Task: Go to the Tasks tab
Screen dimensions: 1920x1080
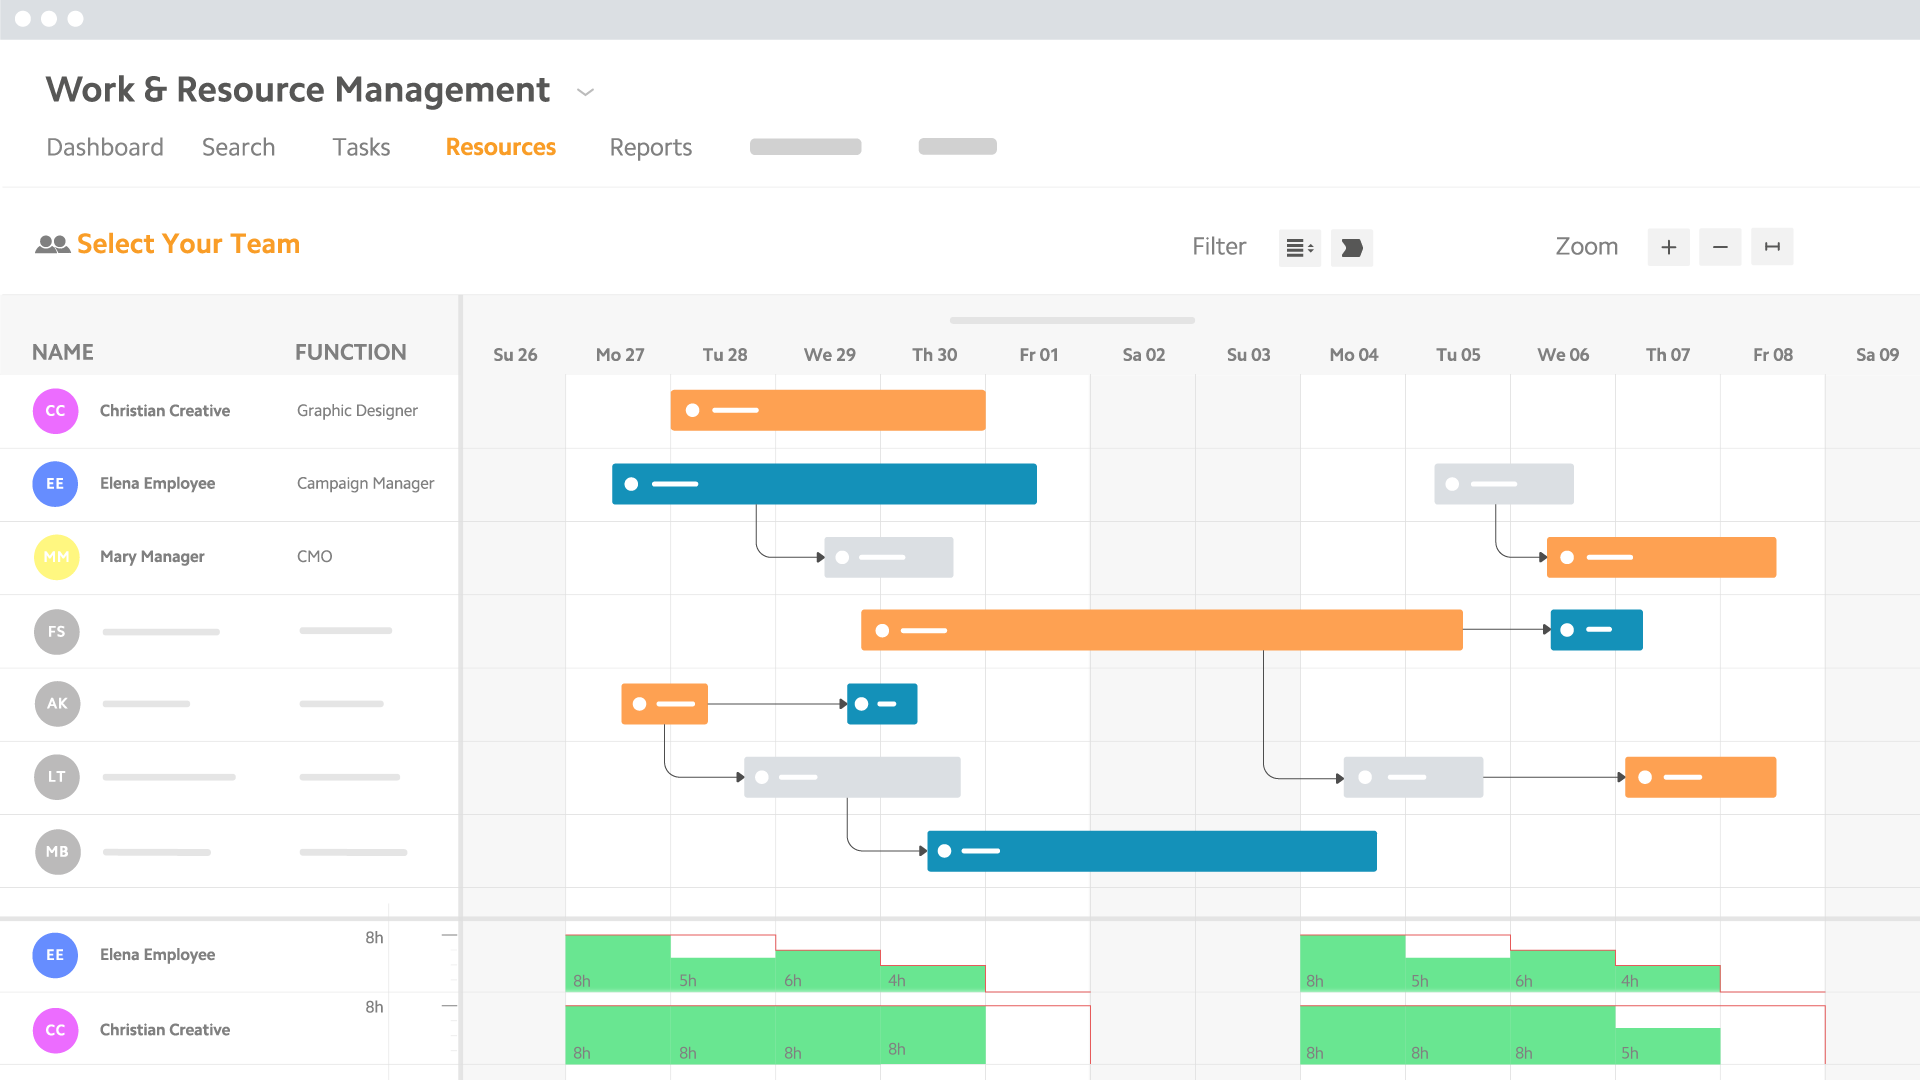Action: click(361, 147)
